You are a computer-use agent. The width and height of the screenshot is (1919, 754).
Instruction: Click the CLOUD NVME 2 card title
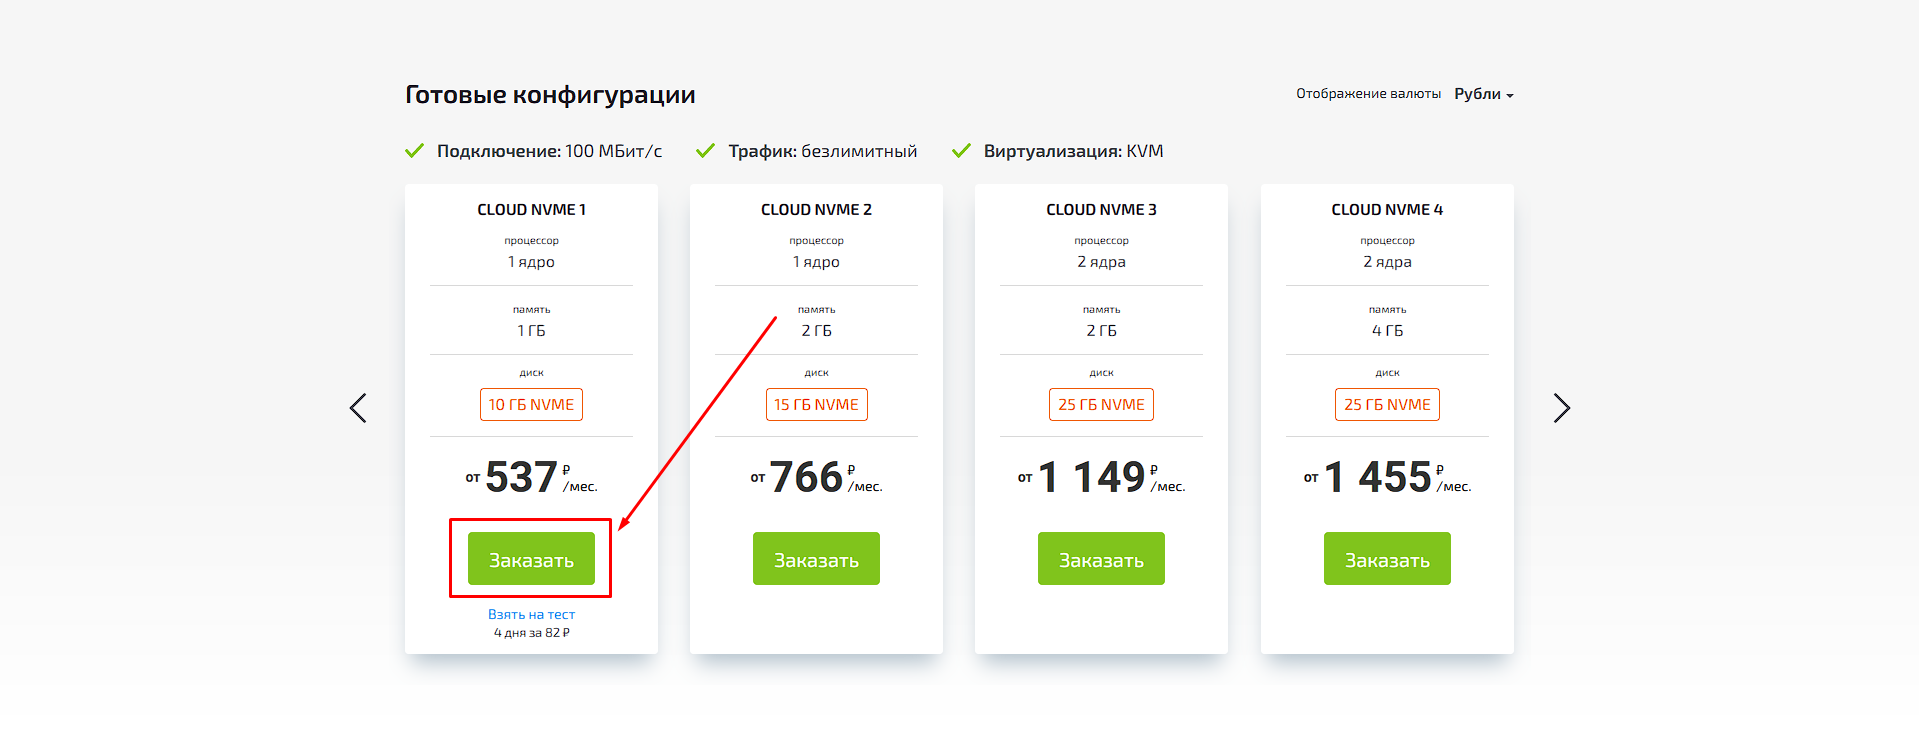[x=816, y=210]
